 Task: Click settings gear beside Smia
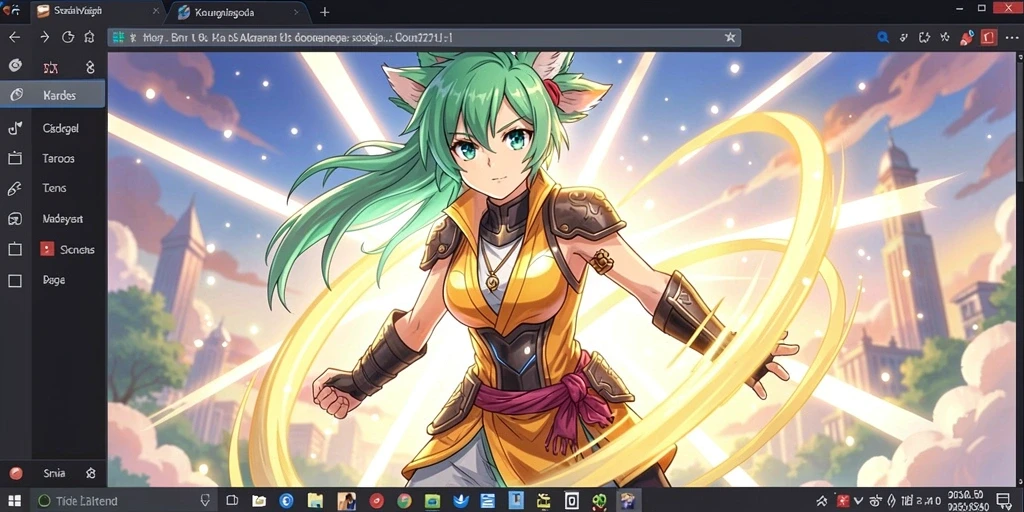(91, 473)
